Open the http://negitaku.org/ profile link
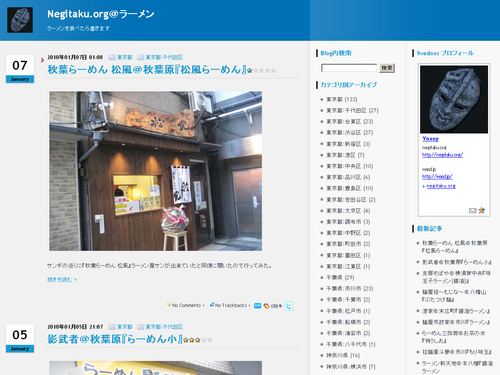Screen dimensions: 500x375 point(442,155)
